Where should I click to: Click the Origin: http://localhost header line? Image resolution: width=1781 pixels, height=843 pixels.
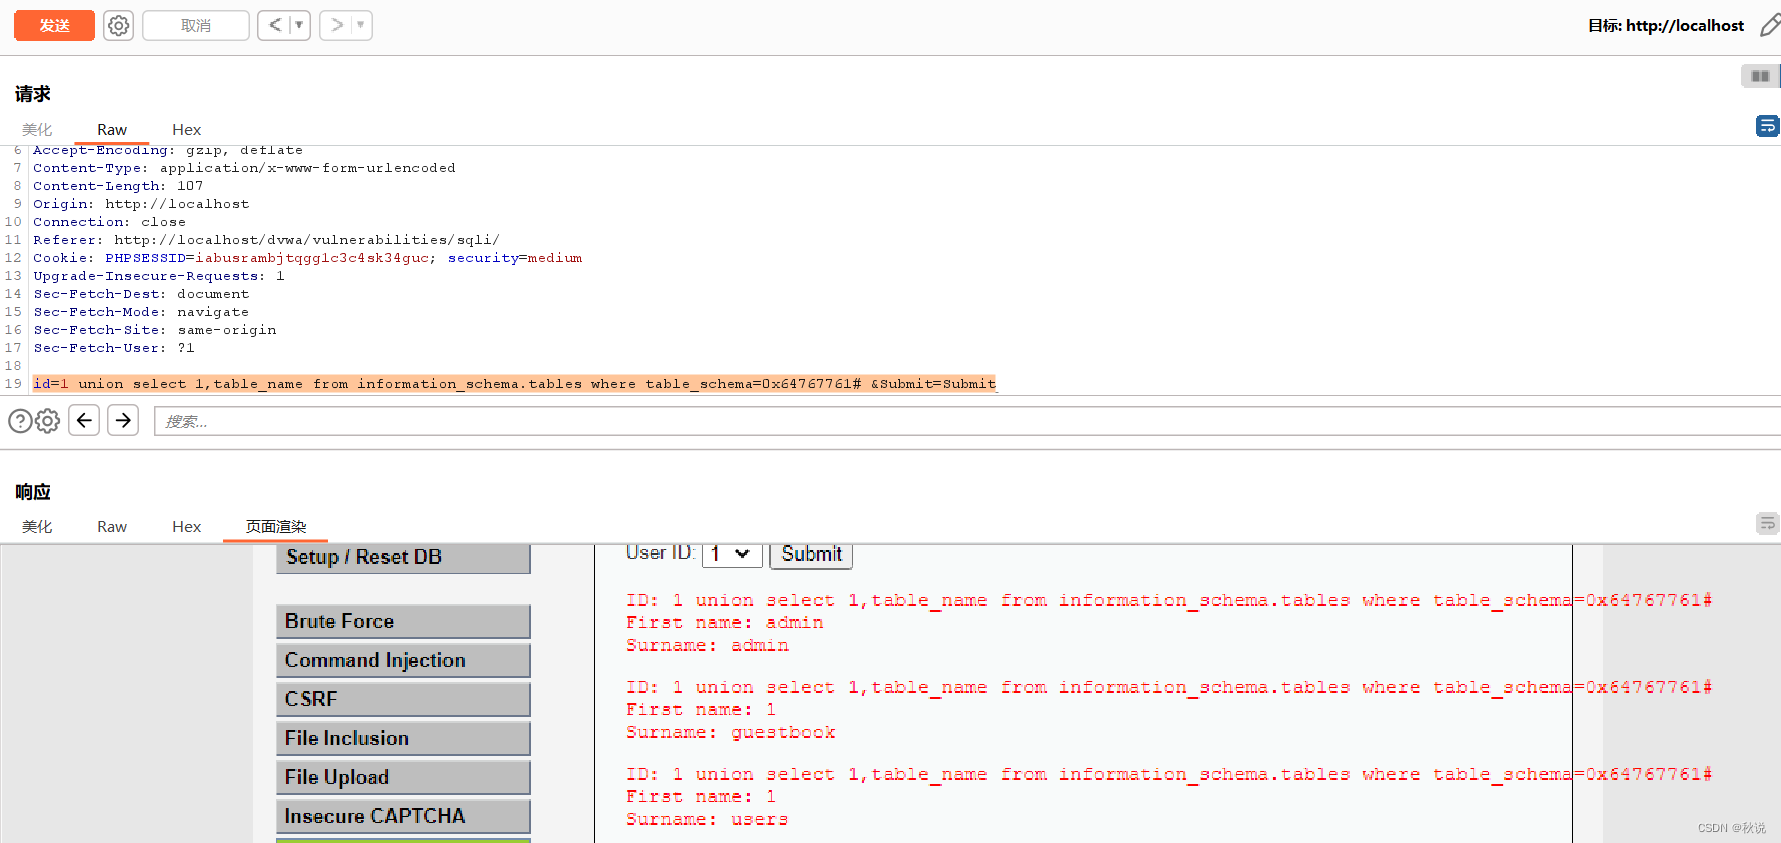coord(141,204)
